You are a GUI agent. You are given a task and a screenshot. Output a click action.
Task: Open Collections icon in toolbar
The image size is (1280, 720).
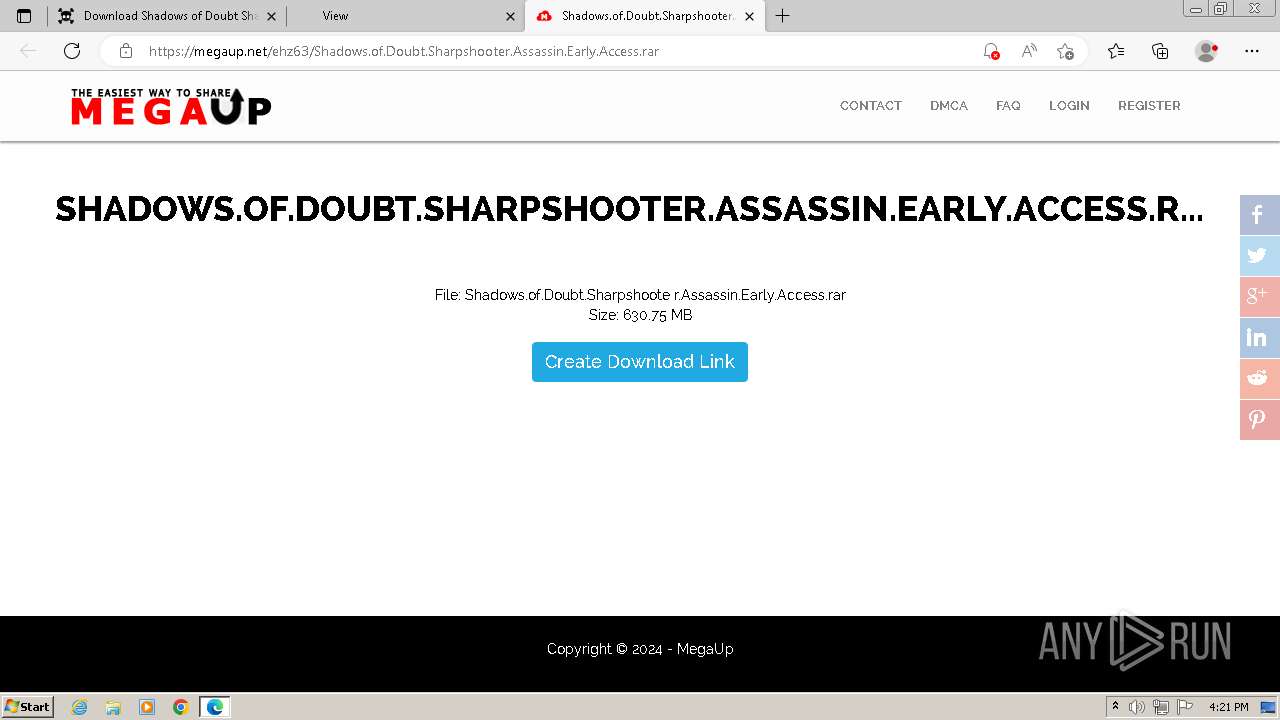click(1160, 51)
